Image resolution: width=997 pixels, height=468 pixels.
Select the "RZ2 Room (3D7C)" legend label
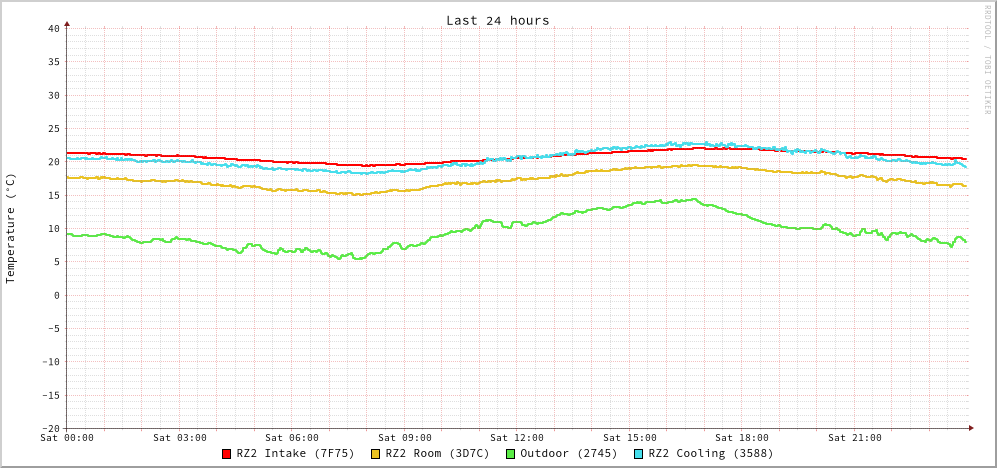437,453
